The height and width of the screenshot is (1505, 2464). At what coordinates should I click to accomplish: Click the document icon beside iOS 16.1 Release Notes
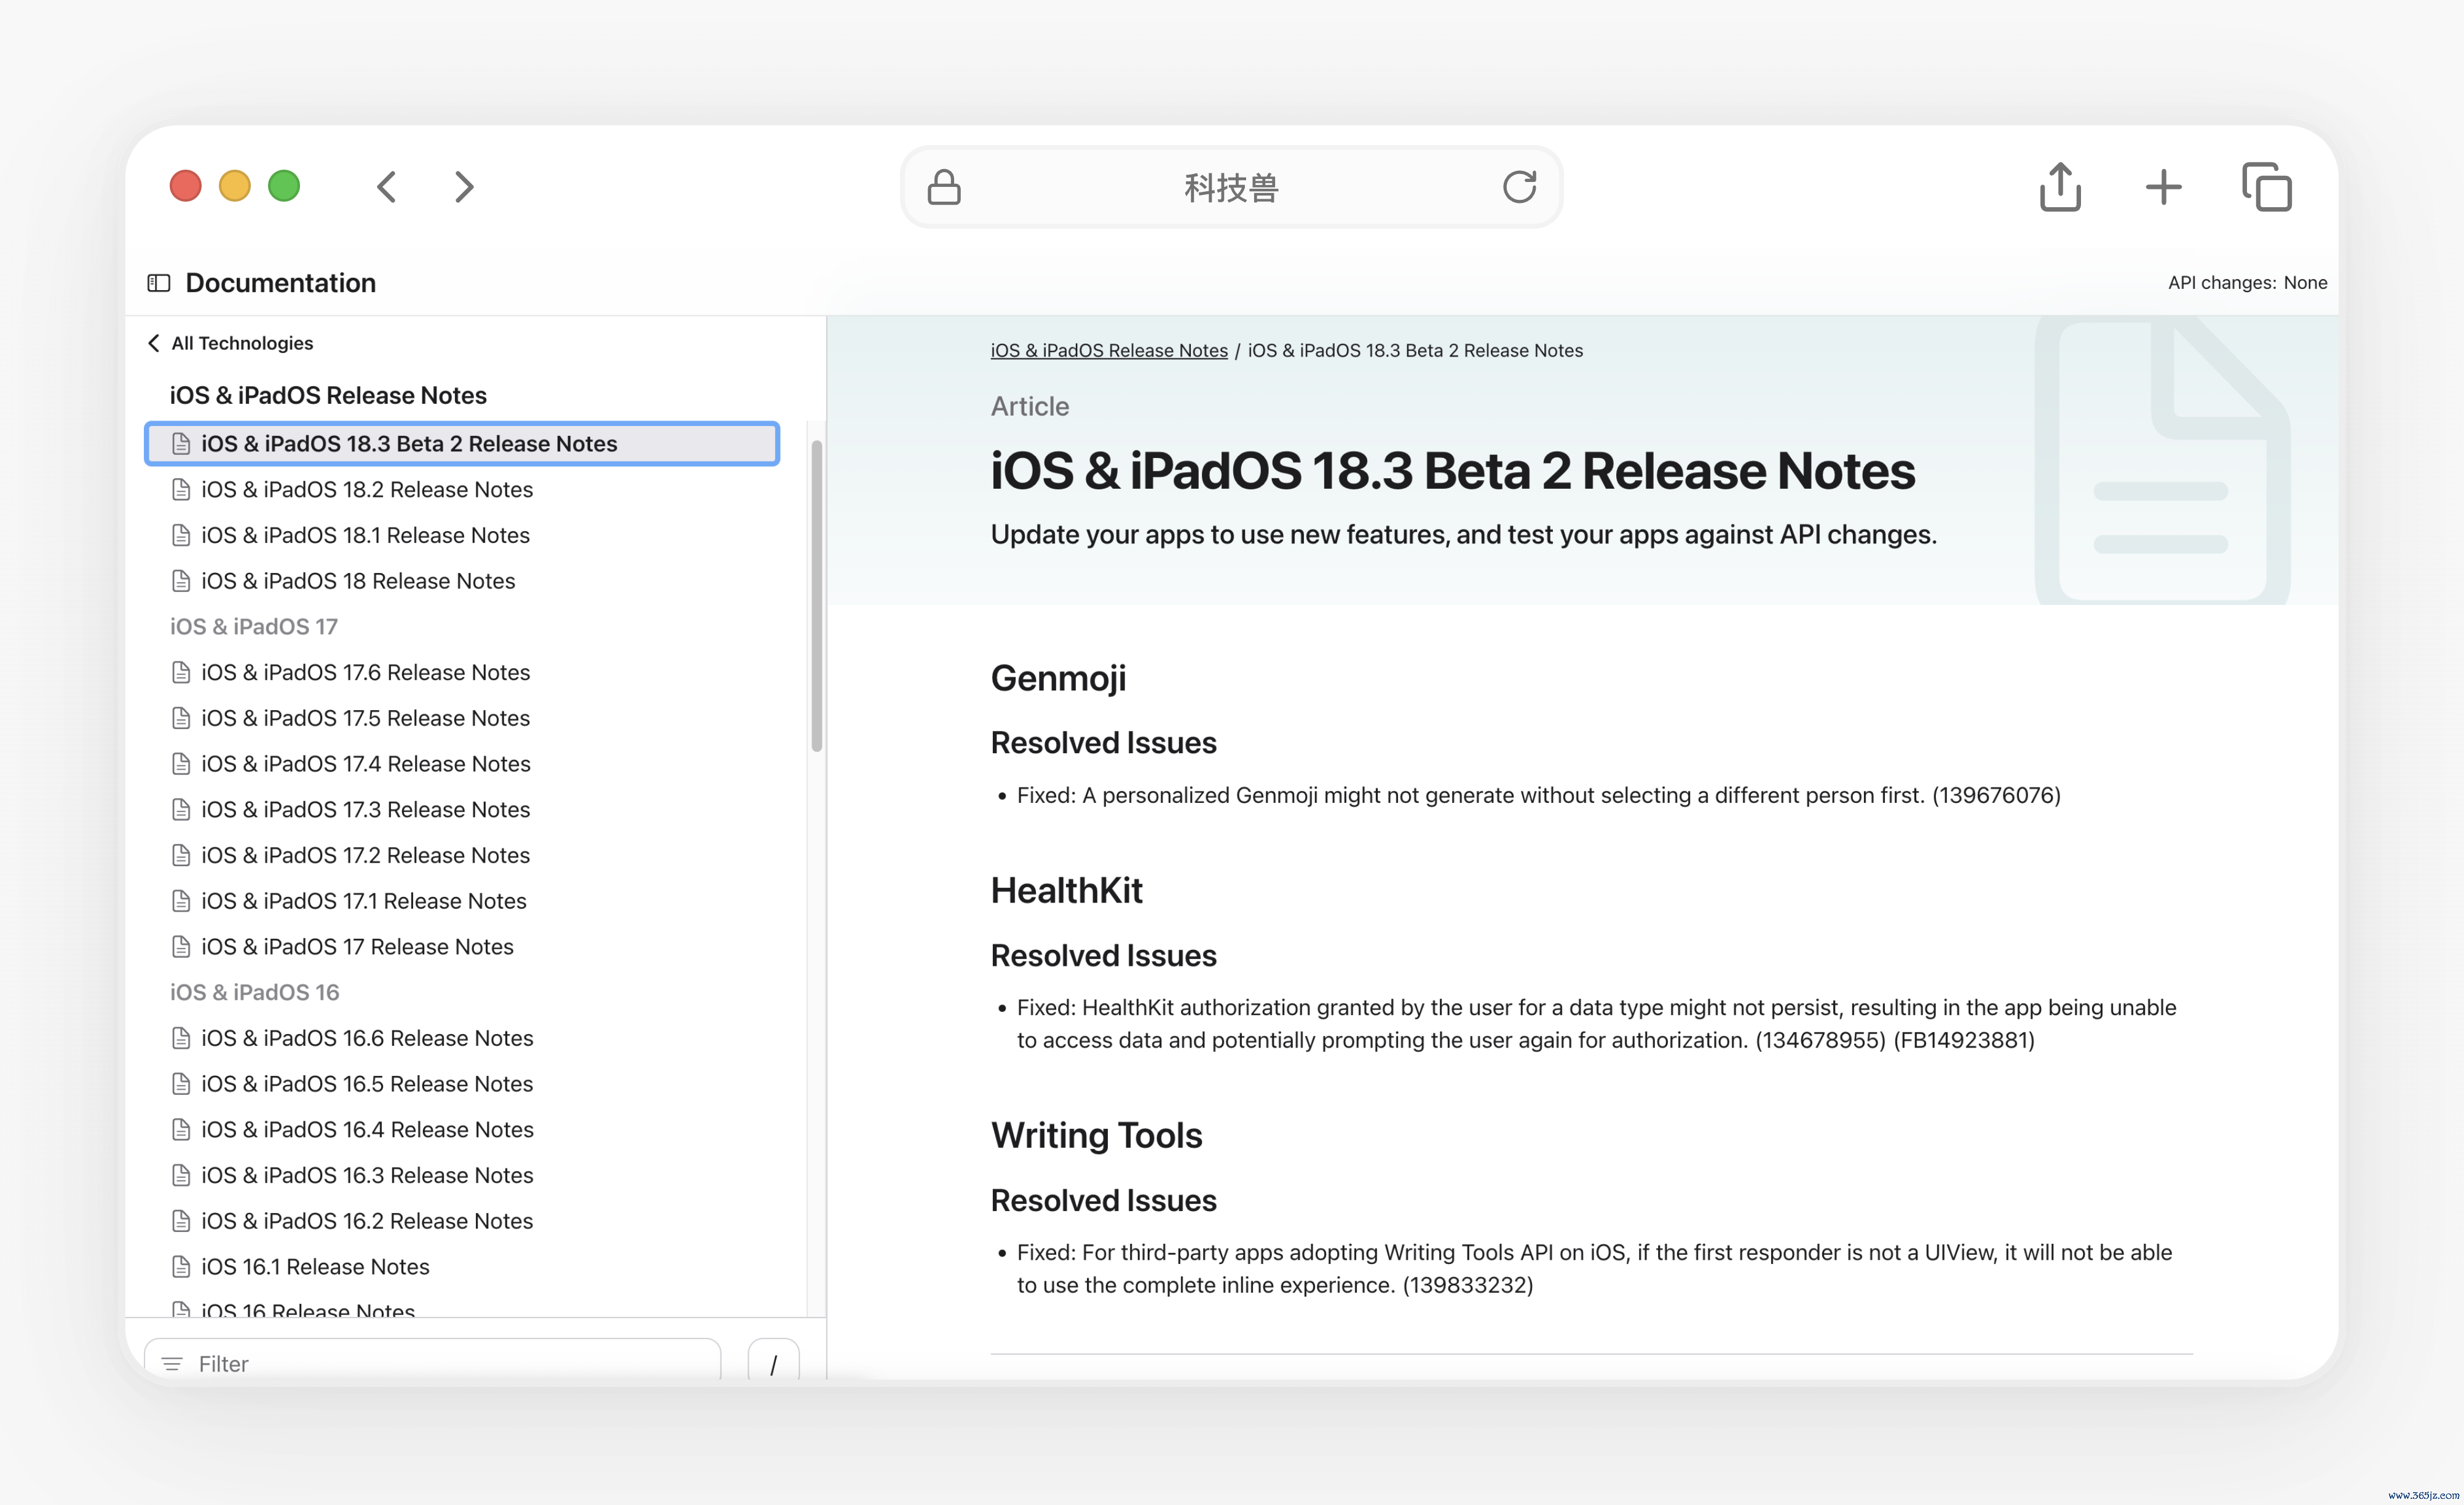181,1267
